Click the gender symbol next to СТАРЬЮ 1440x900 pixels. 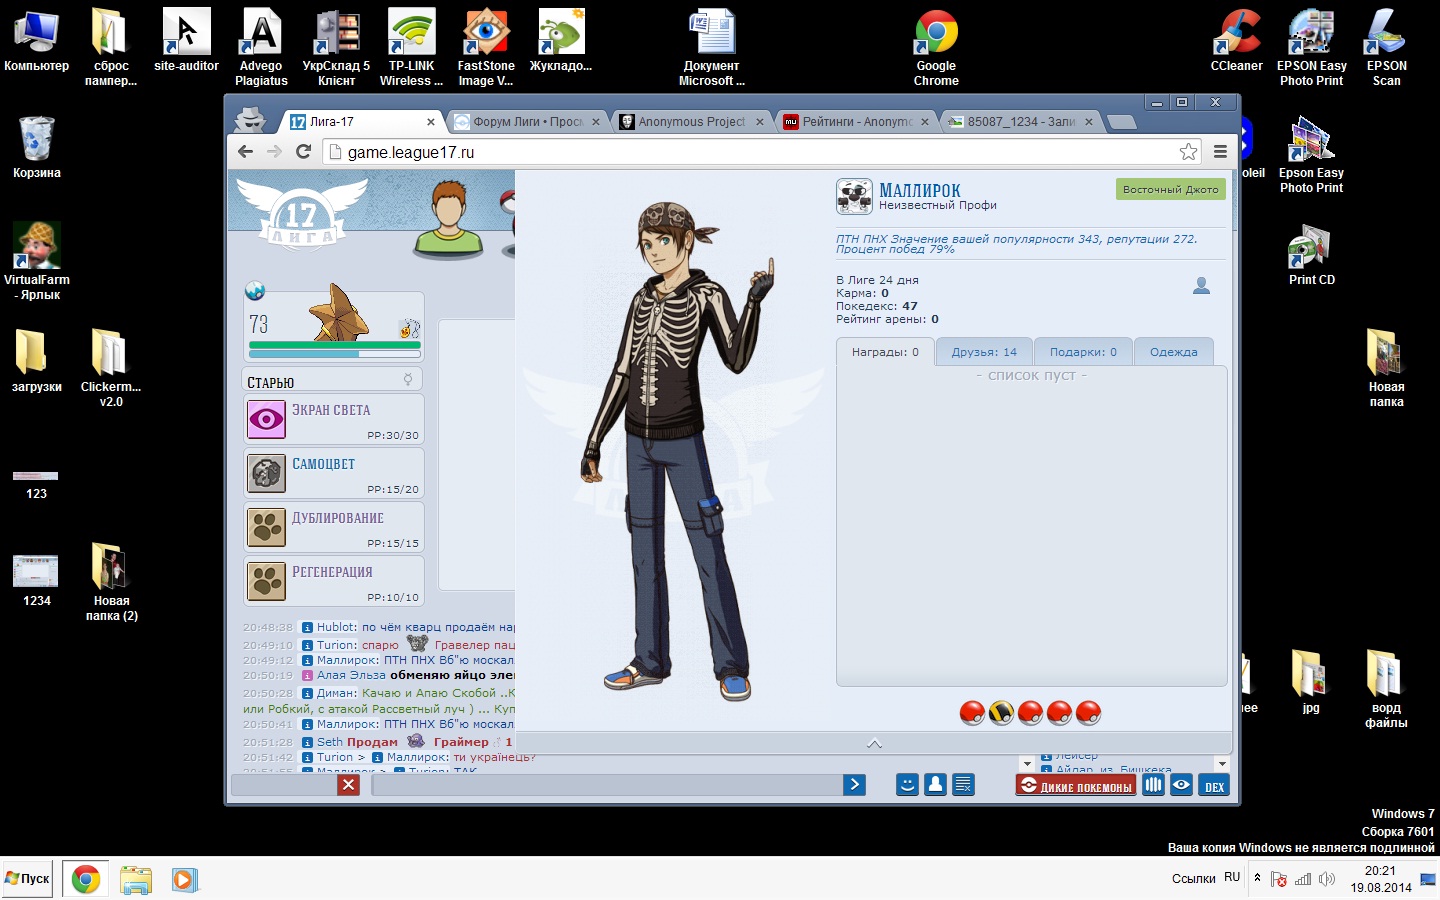coord(408,380)
